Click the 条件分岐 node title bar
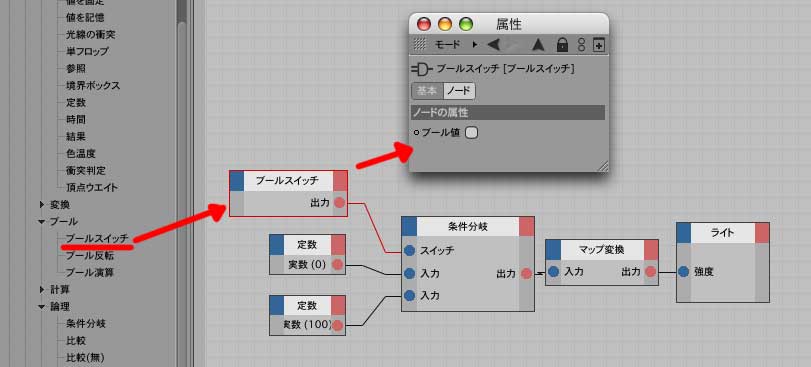This screenshot has width=811, height=367. coord(468,226)
